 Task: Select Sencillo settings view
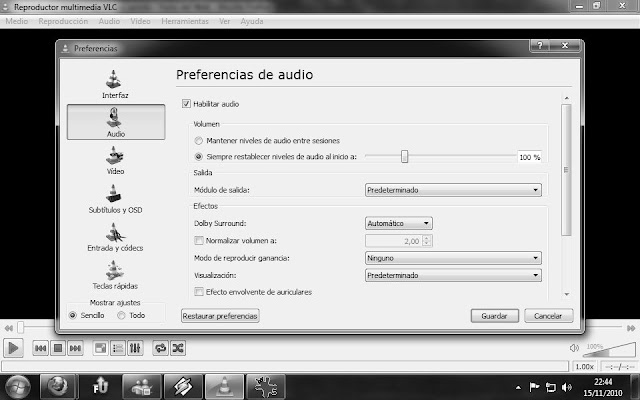pos(73,316)
